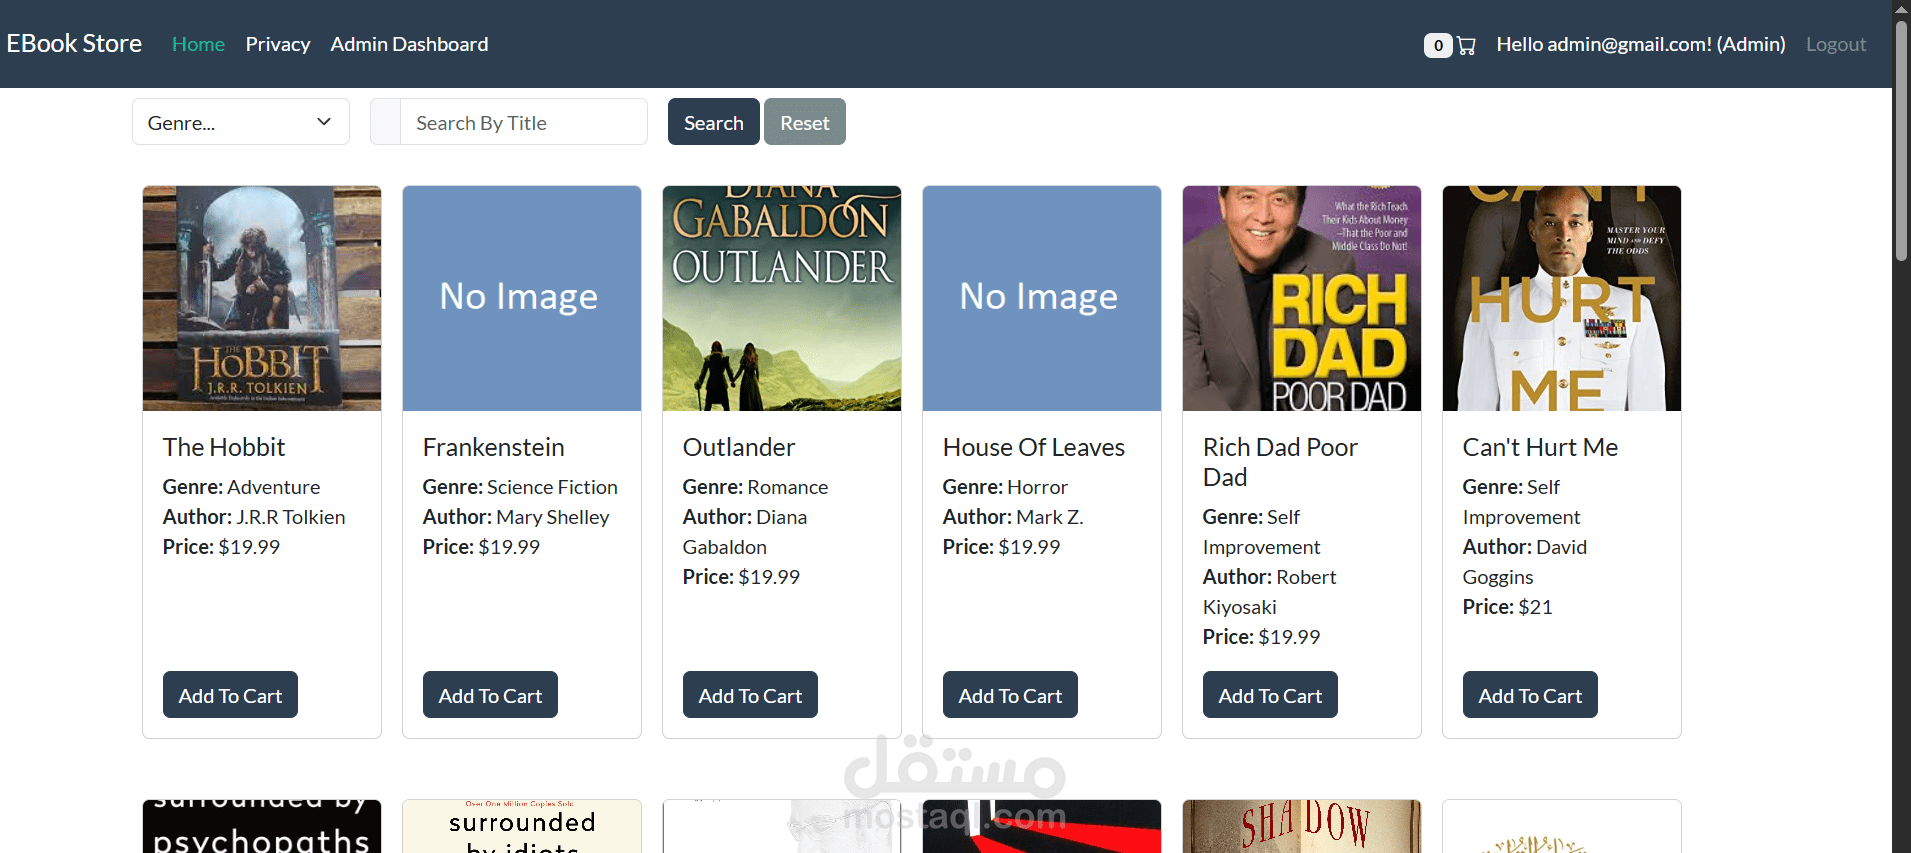The image size is (1911, 853).
Task: Click the Genre: Horror text
Action: pyautogui.click(x=1005, y=487)
